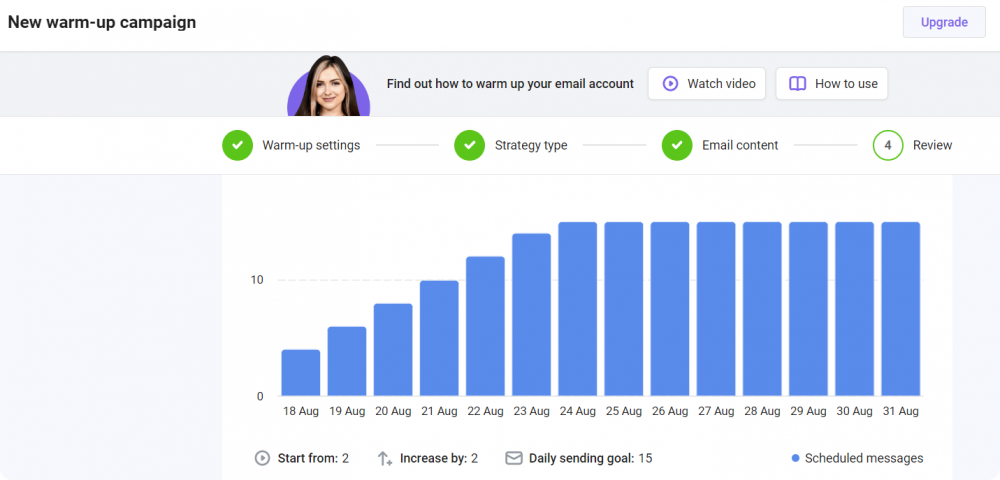Select the 24 Aug chart bar

[x=578, y=309]
